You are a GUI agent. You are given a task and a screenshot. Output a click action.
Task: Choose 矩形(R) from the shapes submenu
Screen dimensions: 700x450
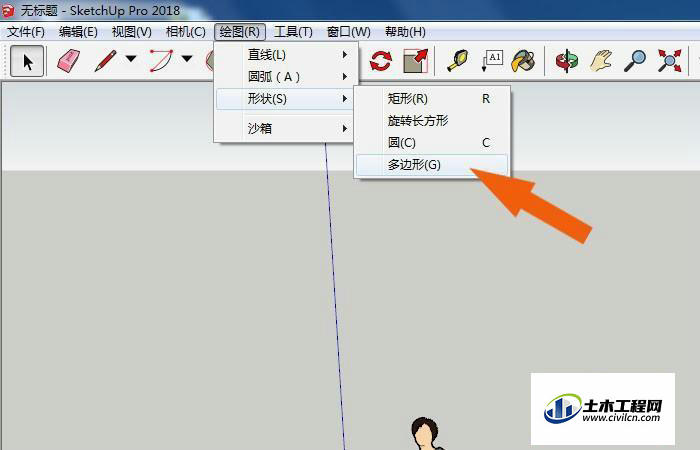point(432,99)
